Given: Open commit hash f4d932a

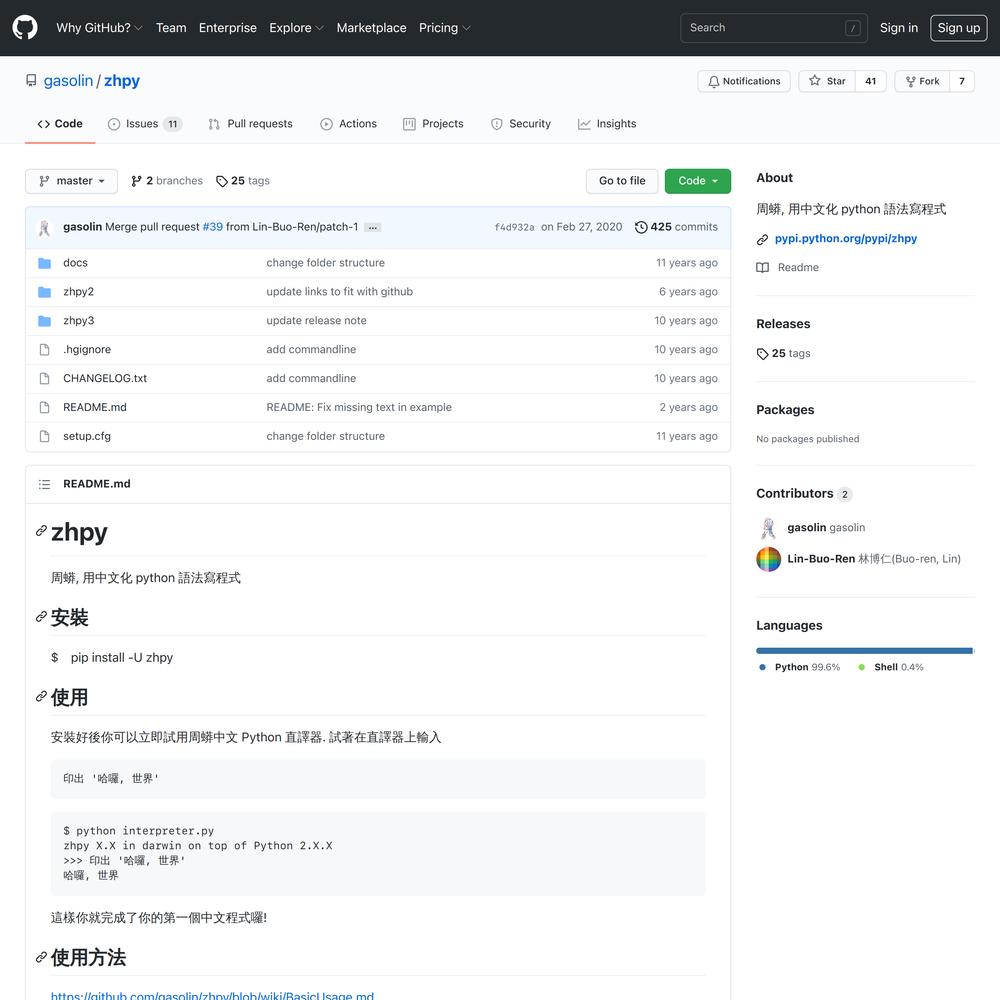Looking at the screenshot, I should 514,228.
